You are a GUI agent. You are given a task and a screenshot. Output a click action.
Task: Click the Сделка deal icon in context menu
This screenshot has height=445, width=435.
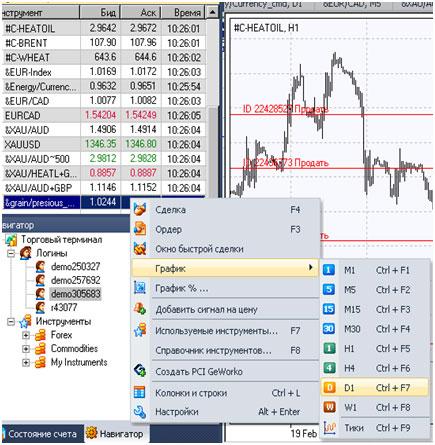tap(140, 210)
